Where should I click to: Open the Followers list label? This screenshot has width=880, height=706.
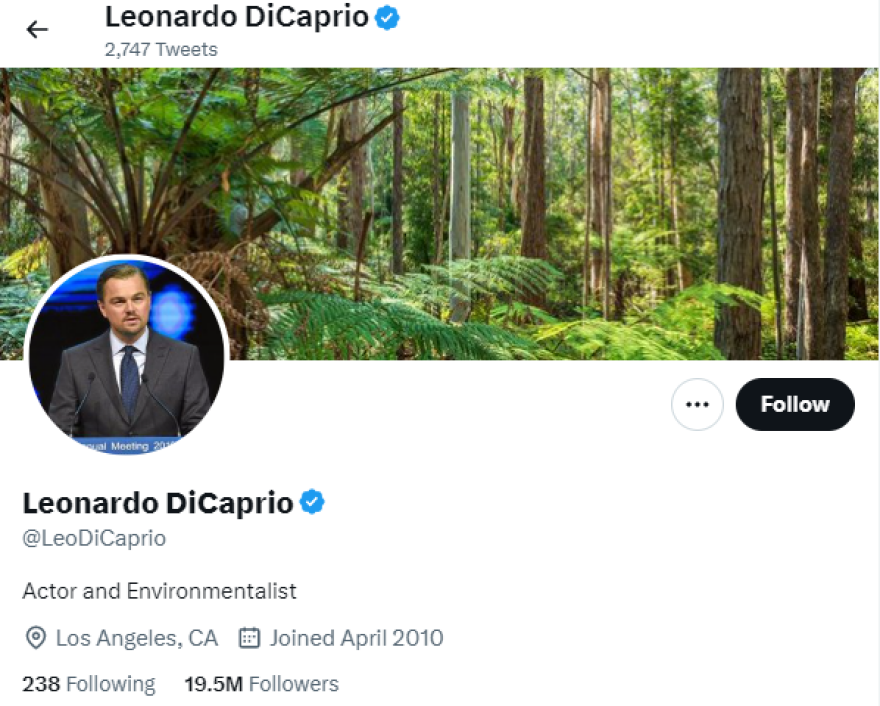(x=293, y=684)
